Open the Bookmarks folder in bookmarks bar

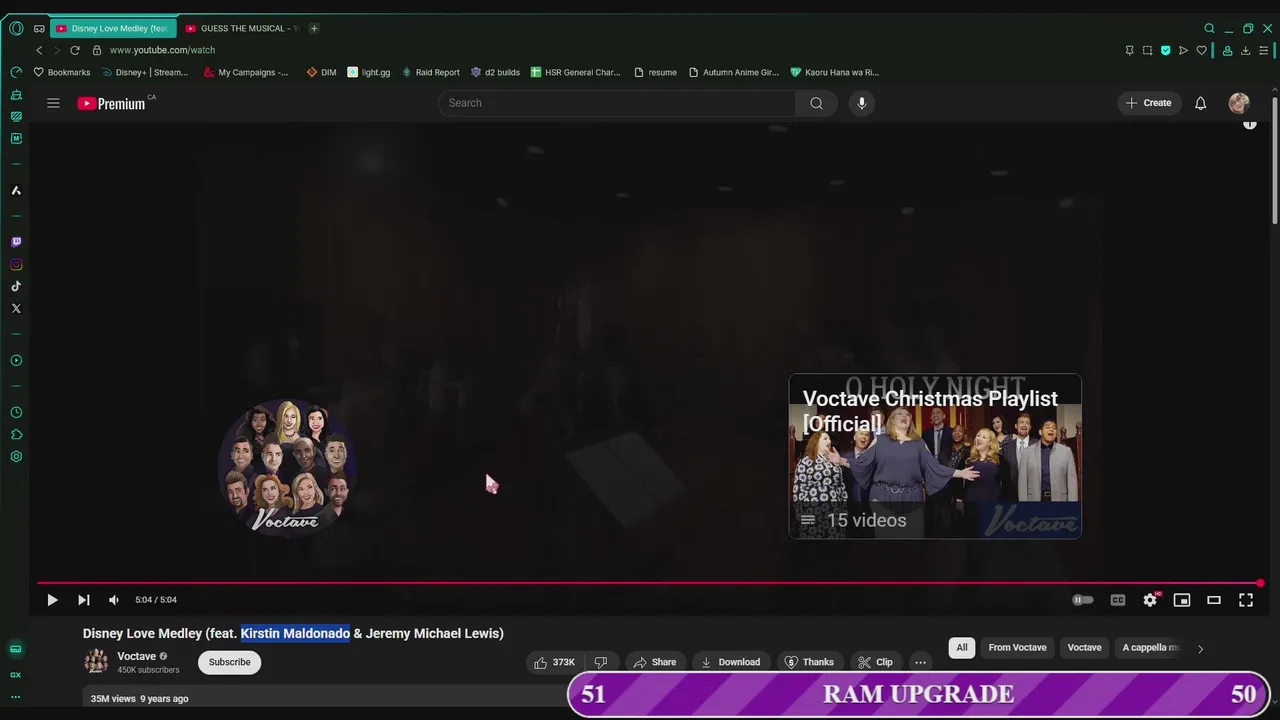tap(62, 72)
